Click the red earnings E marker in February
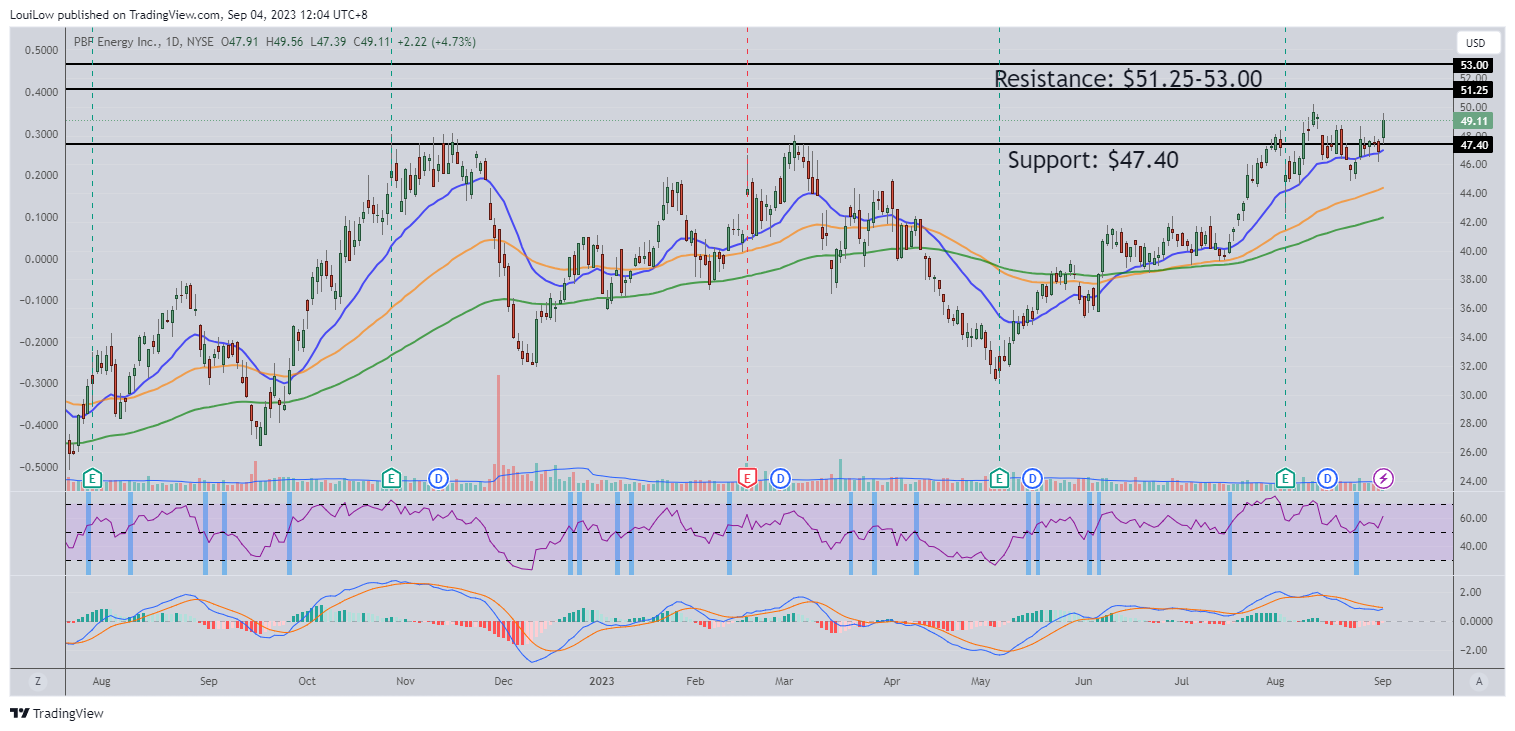The width and height of the screenshot is (1515, 731). tap(746, 478)
